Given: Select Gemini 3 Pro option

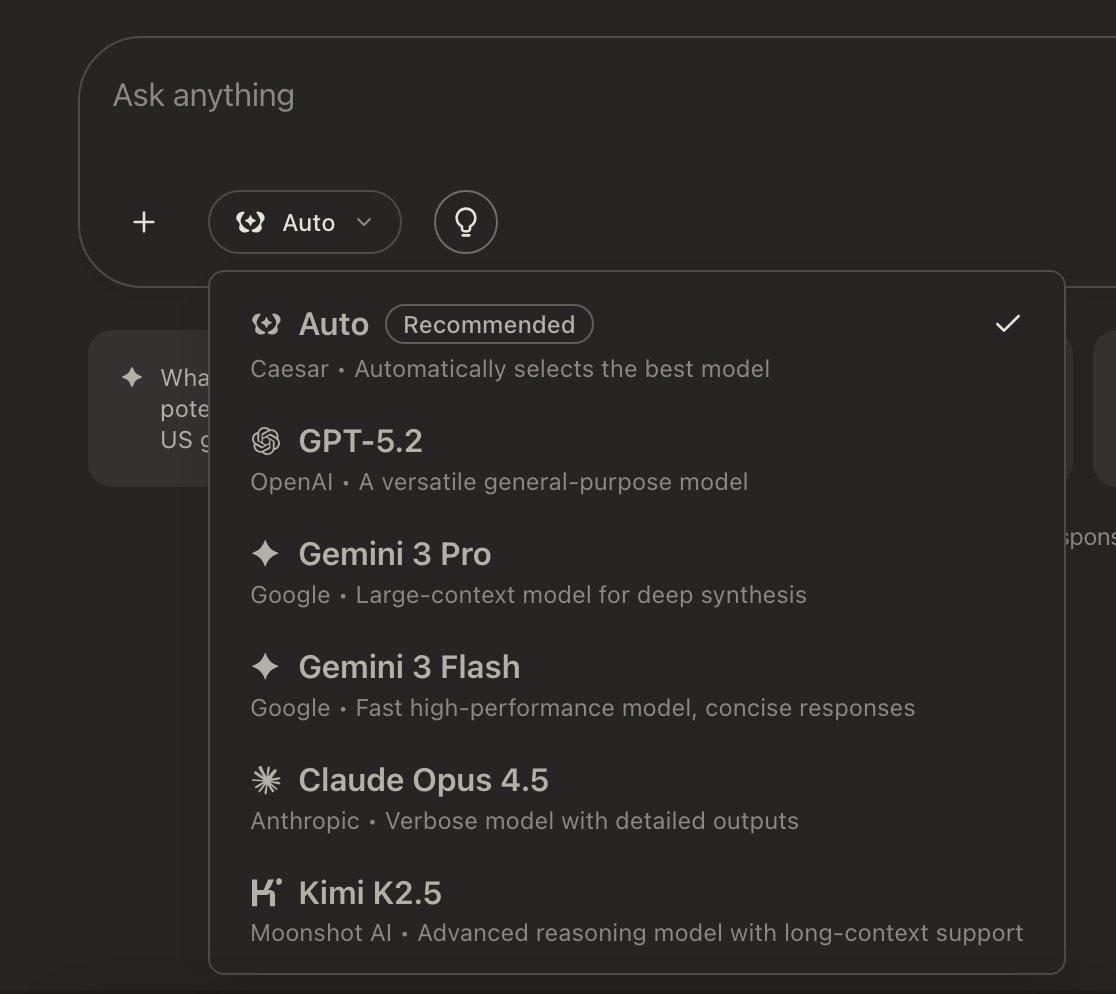Looking at the screenshot, I should (x=636, y=573).
